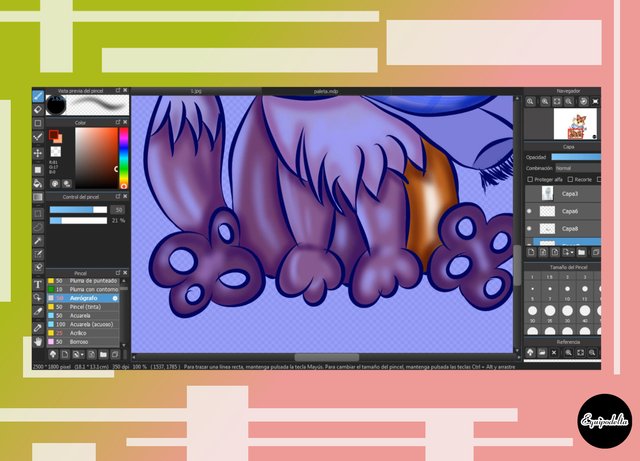Select the Operation object tool
The image size is (640, 461).
tap(38, 298)
